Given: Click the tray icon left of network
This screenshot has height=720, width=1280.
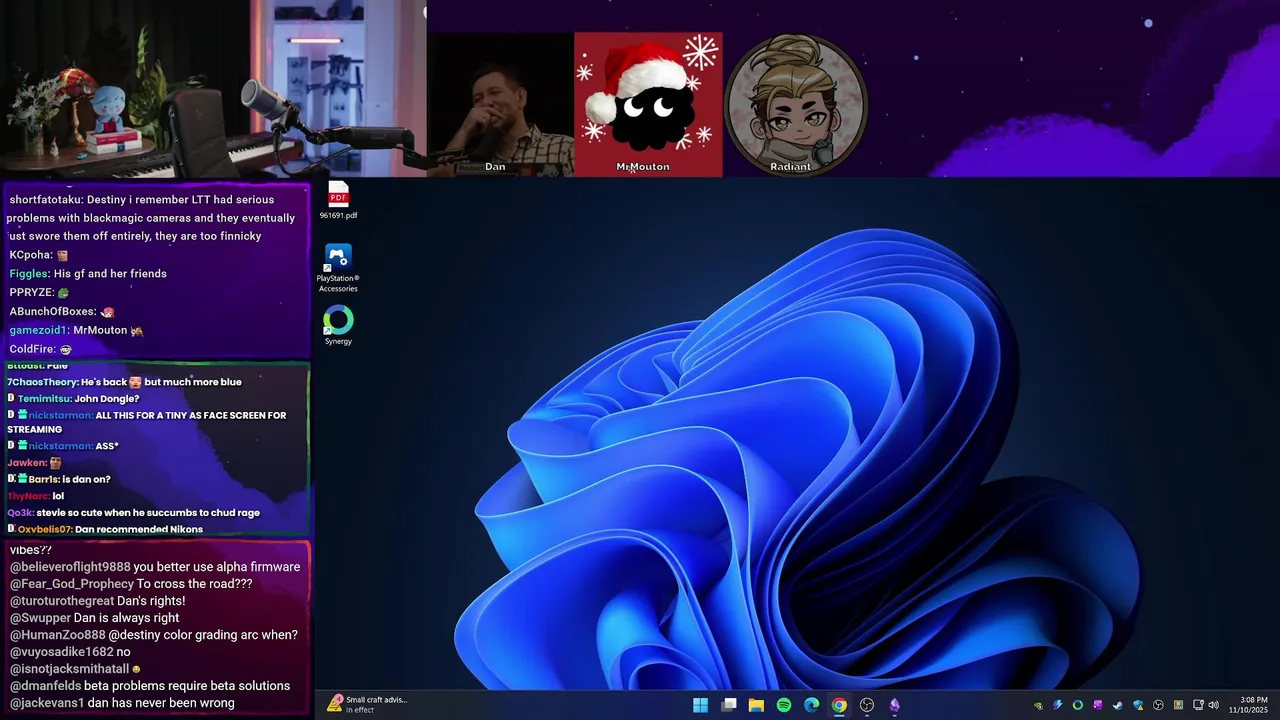Looking at the screenshot, I should click(x=1178, y=705).
